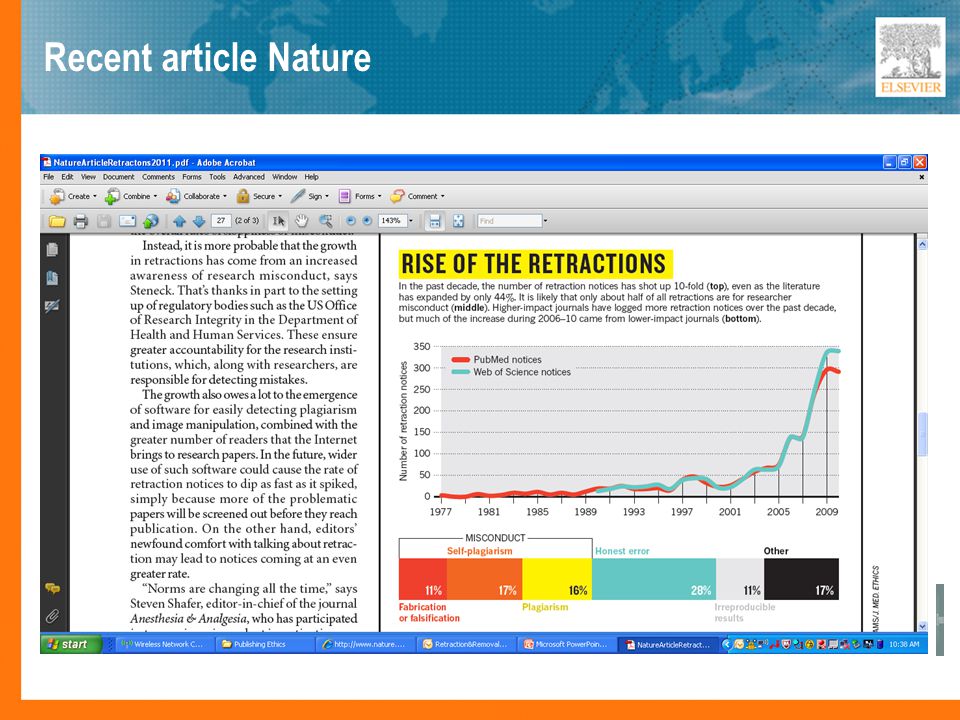Click the Windows start button
The width and height of the screenshot is (960, 720).
(69, 644)
